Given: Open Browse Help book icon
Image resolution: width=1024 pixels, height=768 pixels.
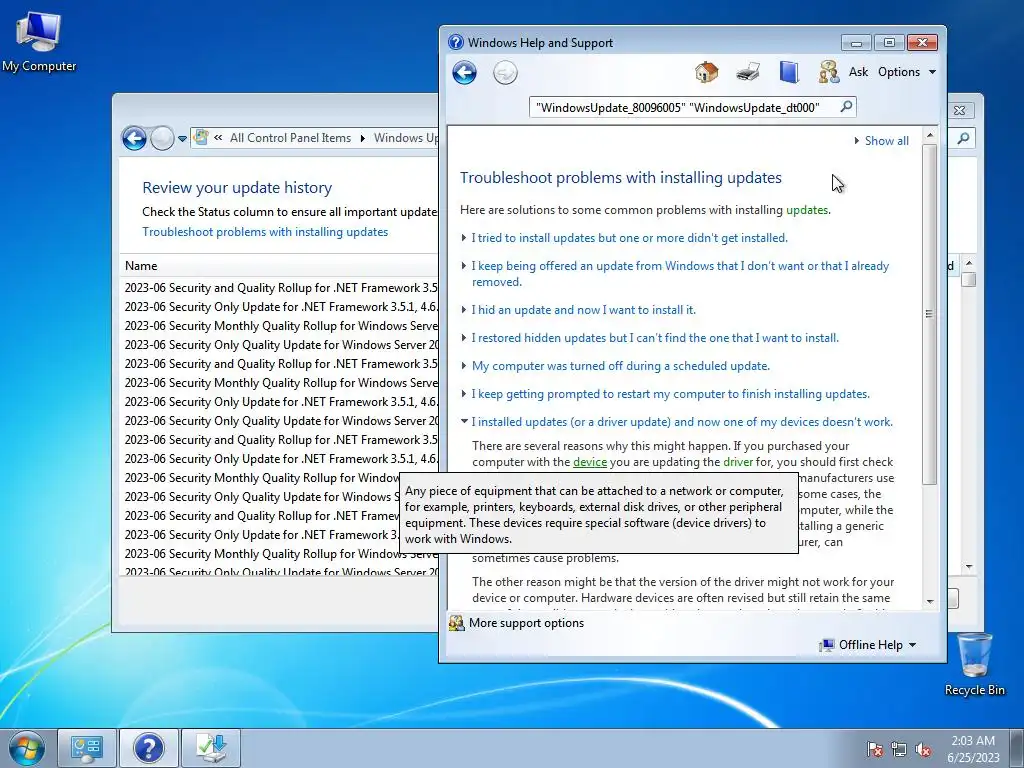Looking at the screenshot, I should (x=789, y=72).
